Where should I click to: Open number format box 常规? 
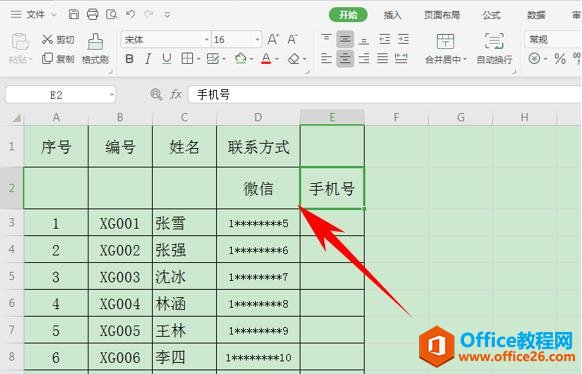point(553,39)
